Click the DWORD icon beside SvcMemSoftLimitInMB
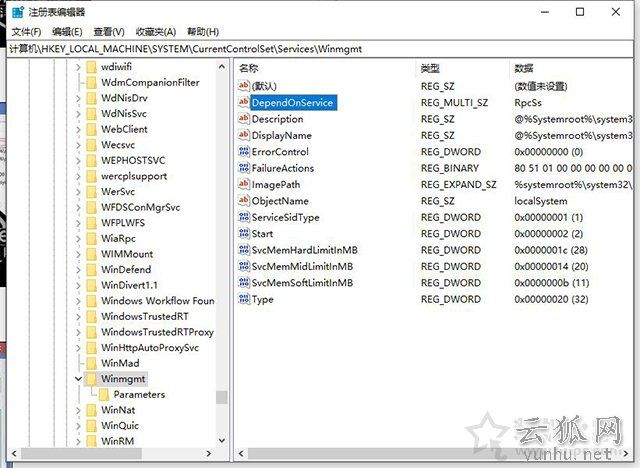Viewport: 640px width, 468px height. tap(244, 282)
